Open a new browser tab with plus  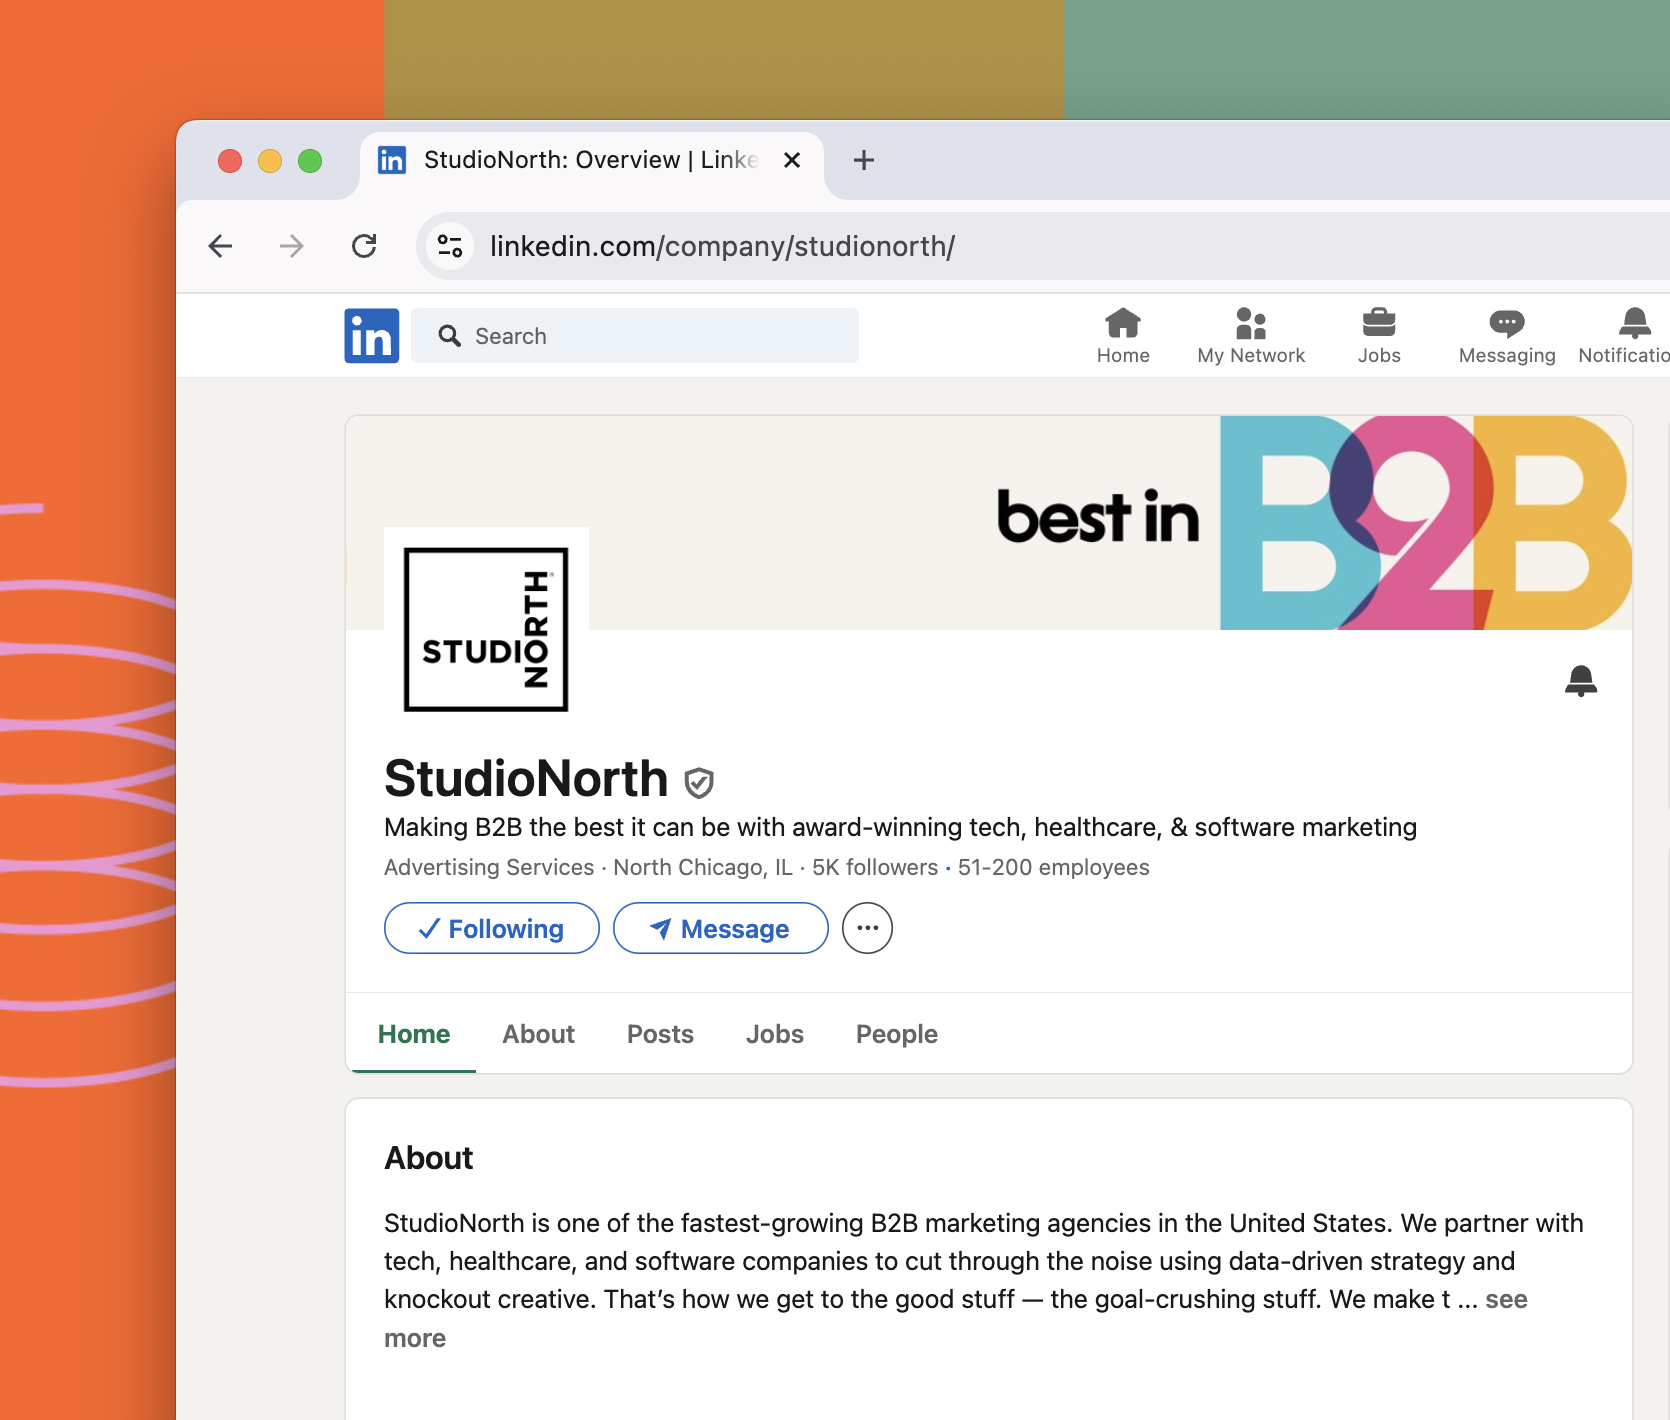864,160
